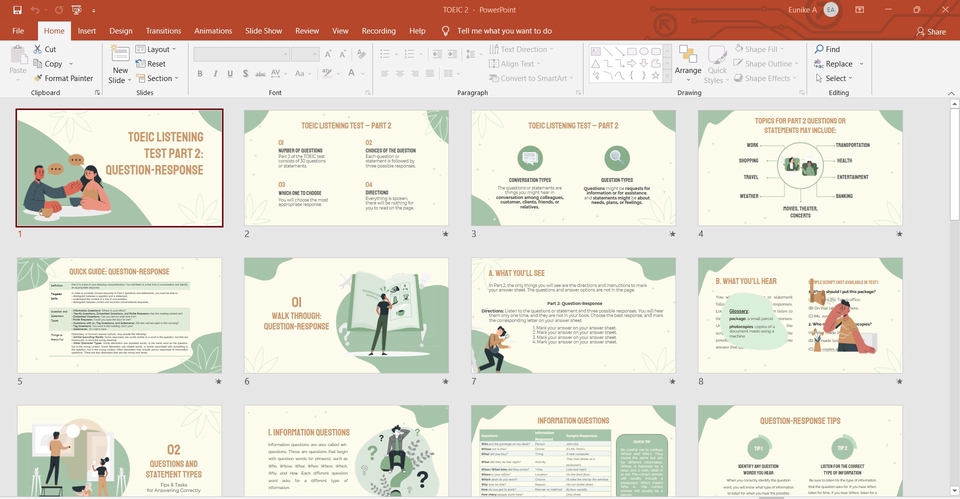Save the presentation with the floppy disk icon
The image size is (960, 499).
17,10
